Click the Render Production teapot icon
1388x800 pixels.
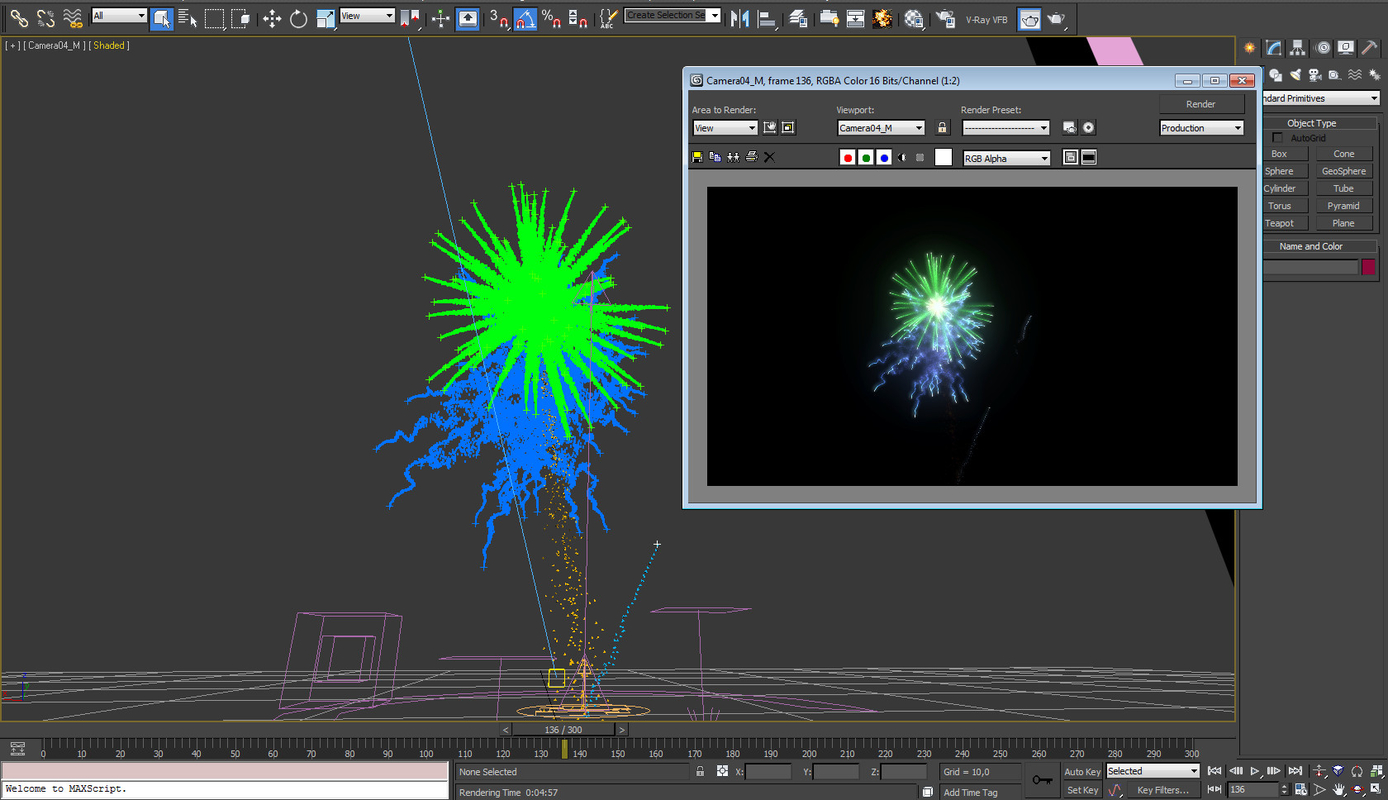coord(1056,19)
